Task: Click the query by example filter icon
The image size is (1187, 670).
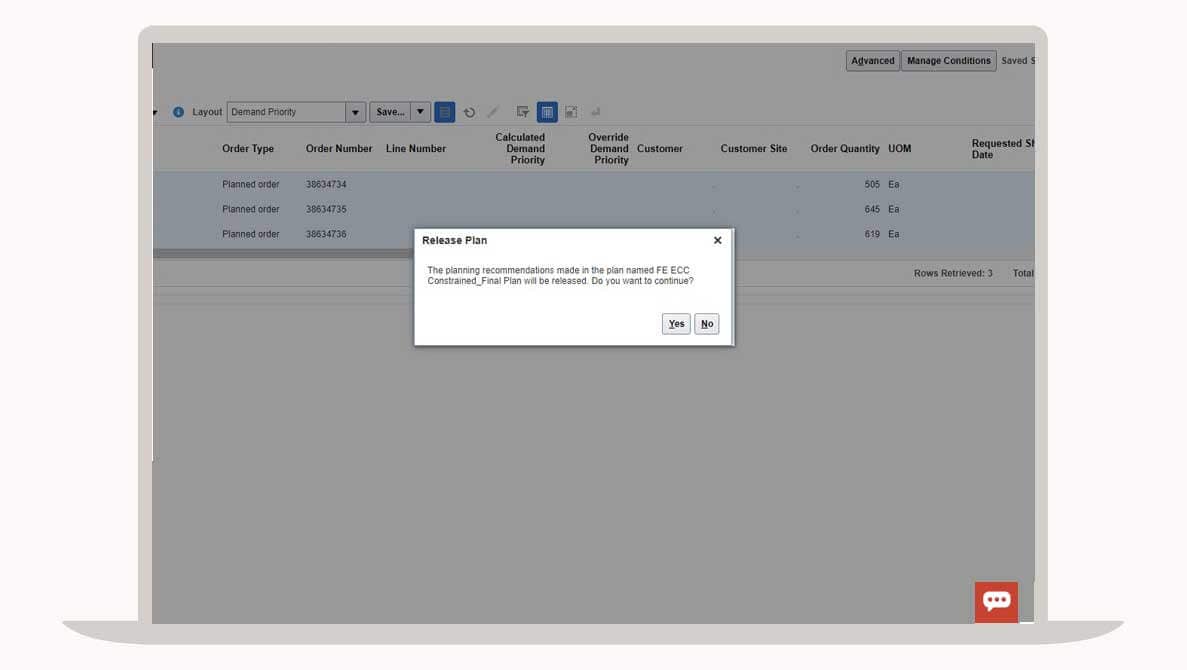Action: (x=522, y=112)
